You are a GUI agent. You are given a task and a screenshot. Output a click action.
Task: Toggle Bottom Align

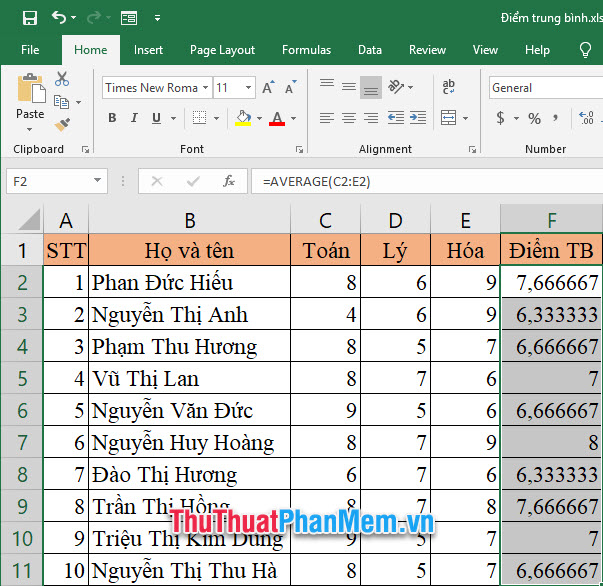[x=371, y=88]
